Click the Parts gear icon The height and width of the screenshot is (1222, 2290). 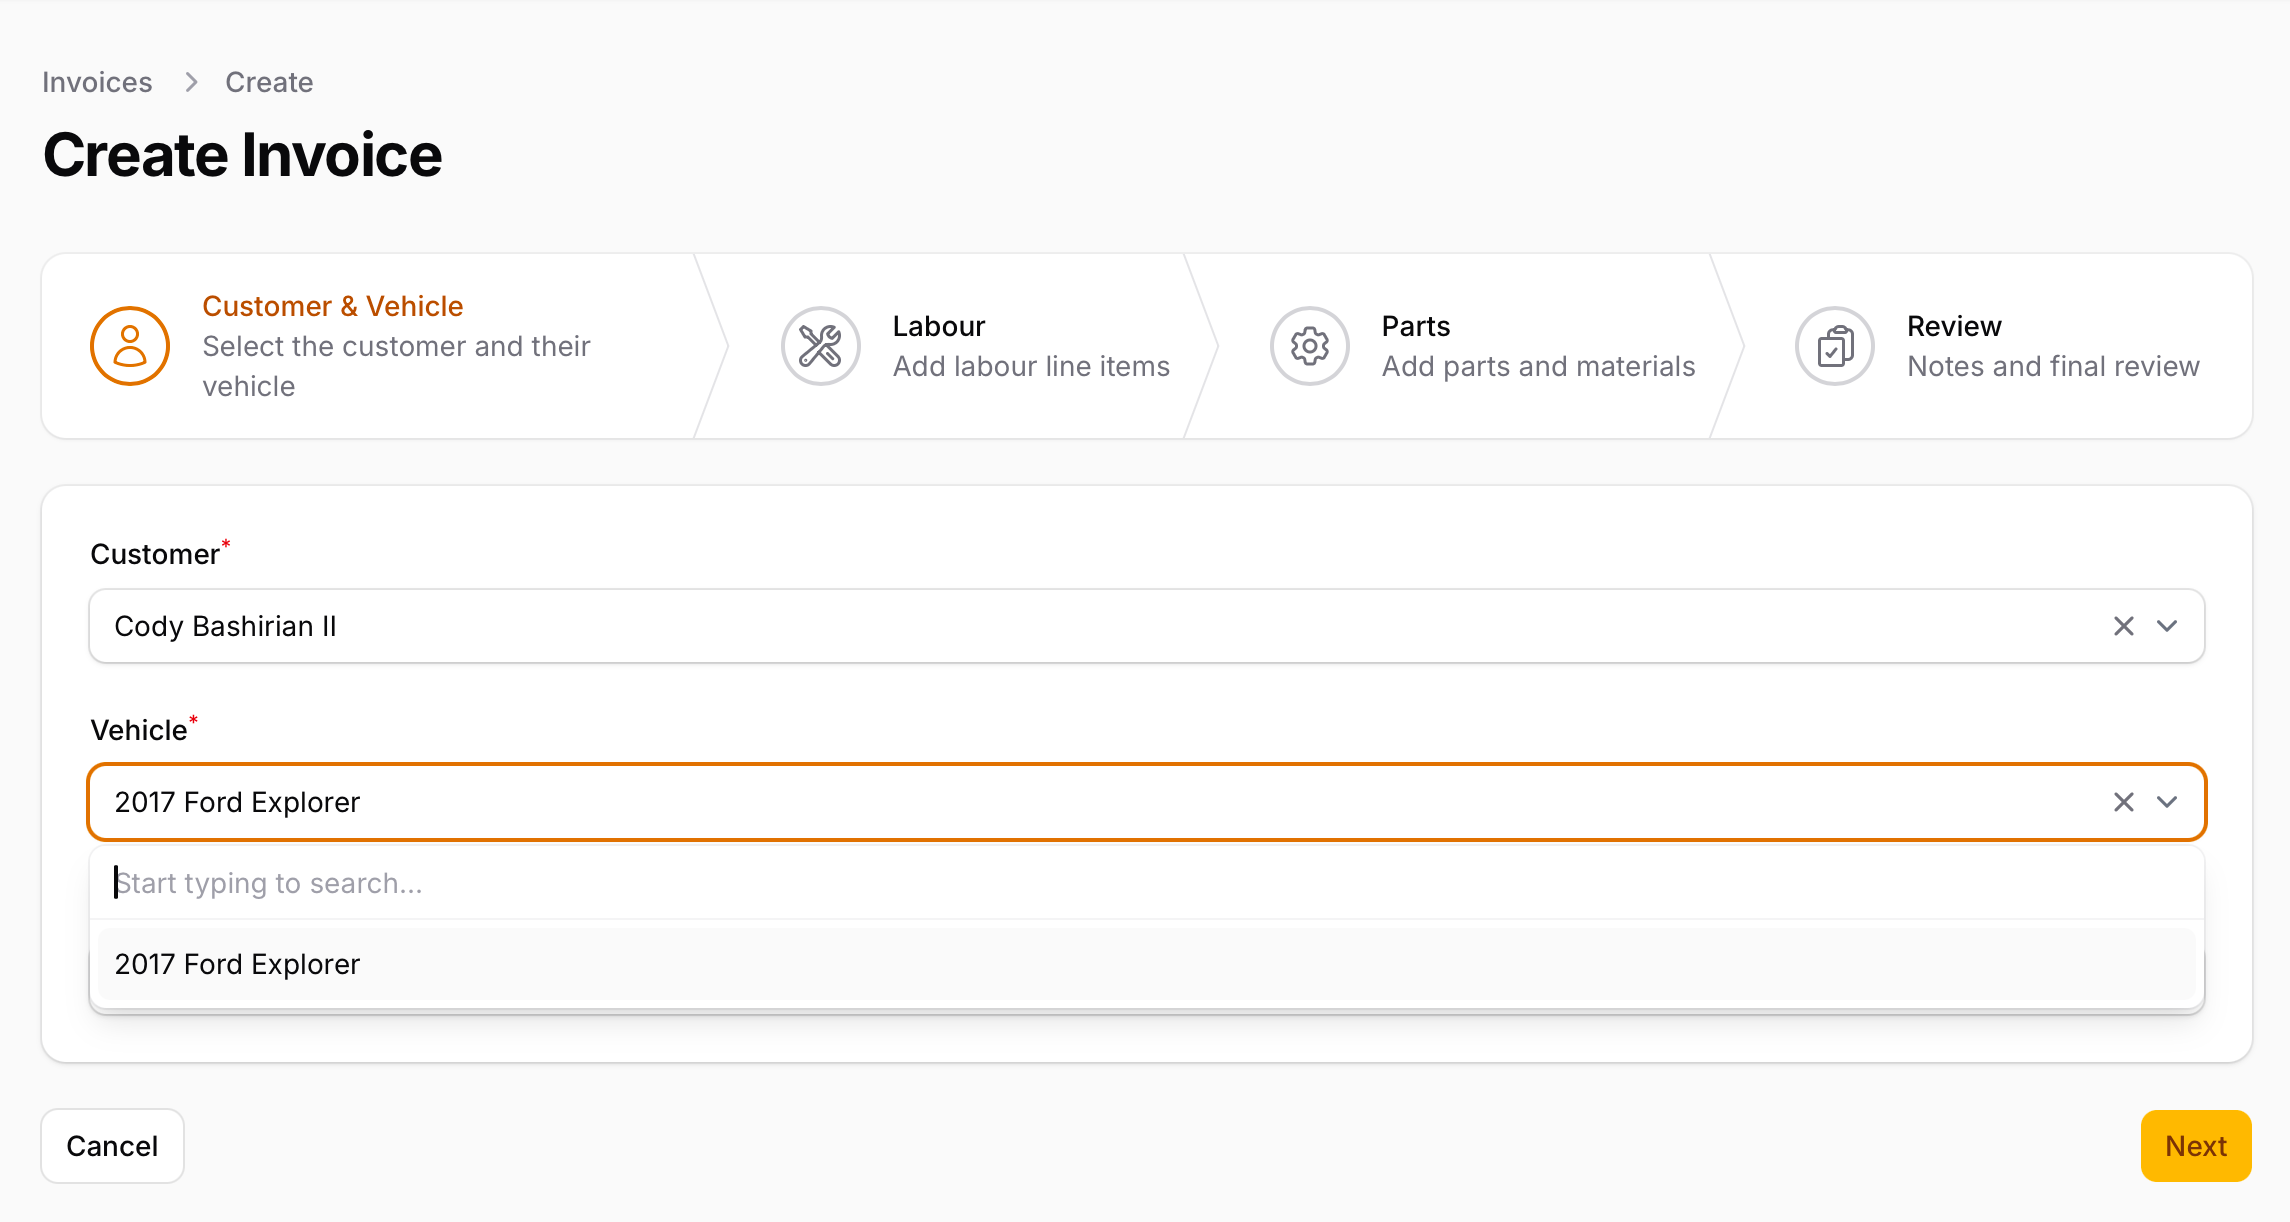(x=1309, y=346)
